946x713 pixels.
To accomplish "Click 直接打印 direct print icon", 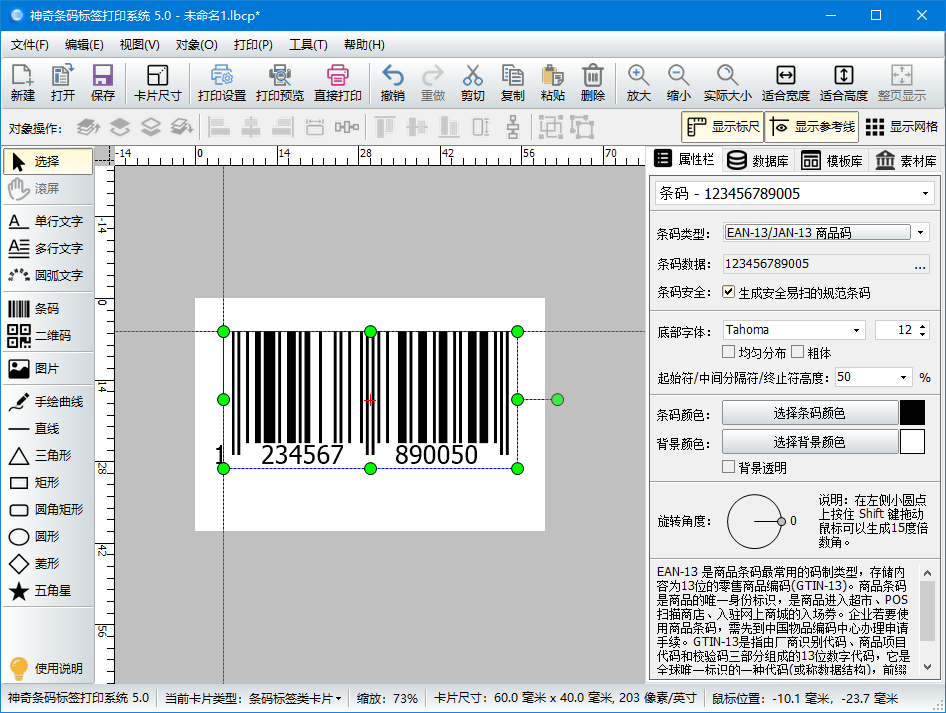I will click(x=338, y=83).
